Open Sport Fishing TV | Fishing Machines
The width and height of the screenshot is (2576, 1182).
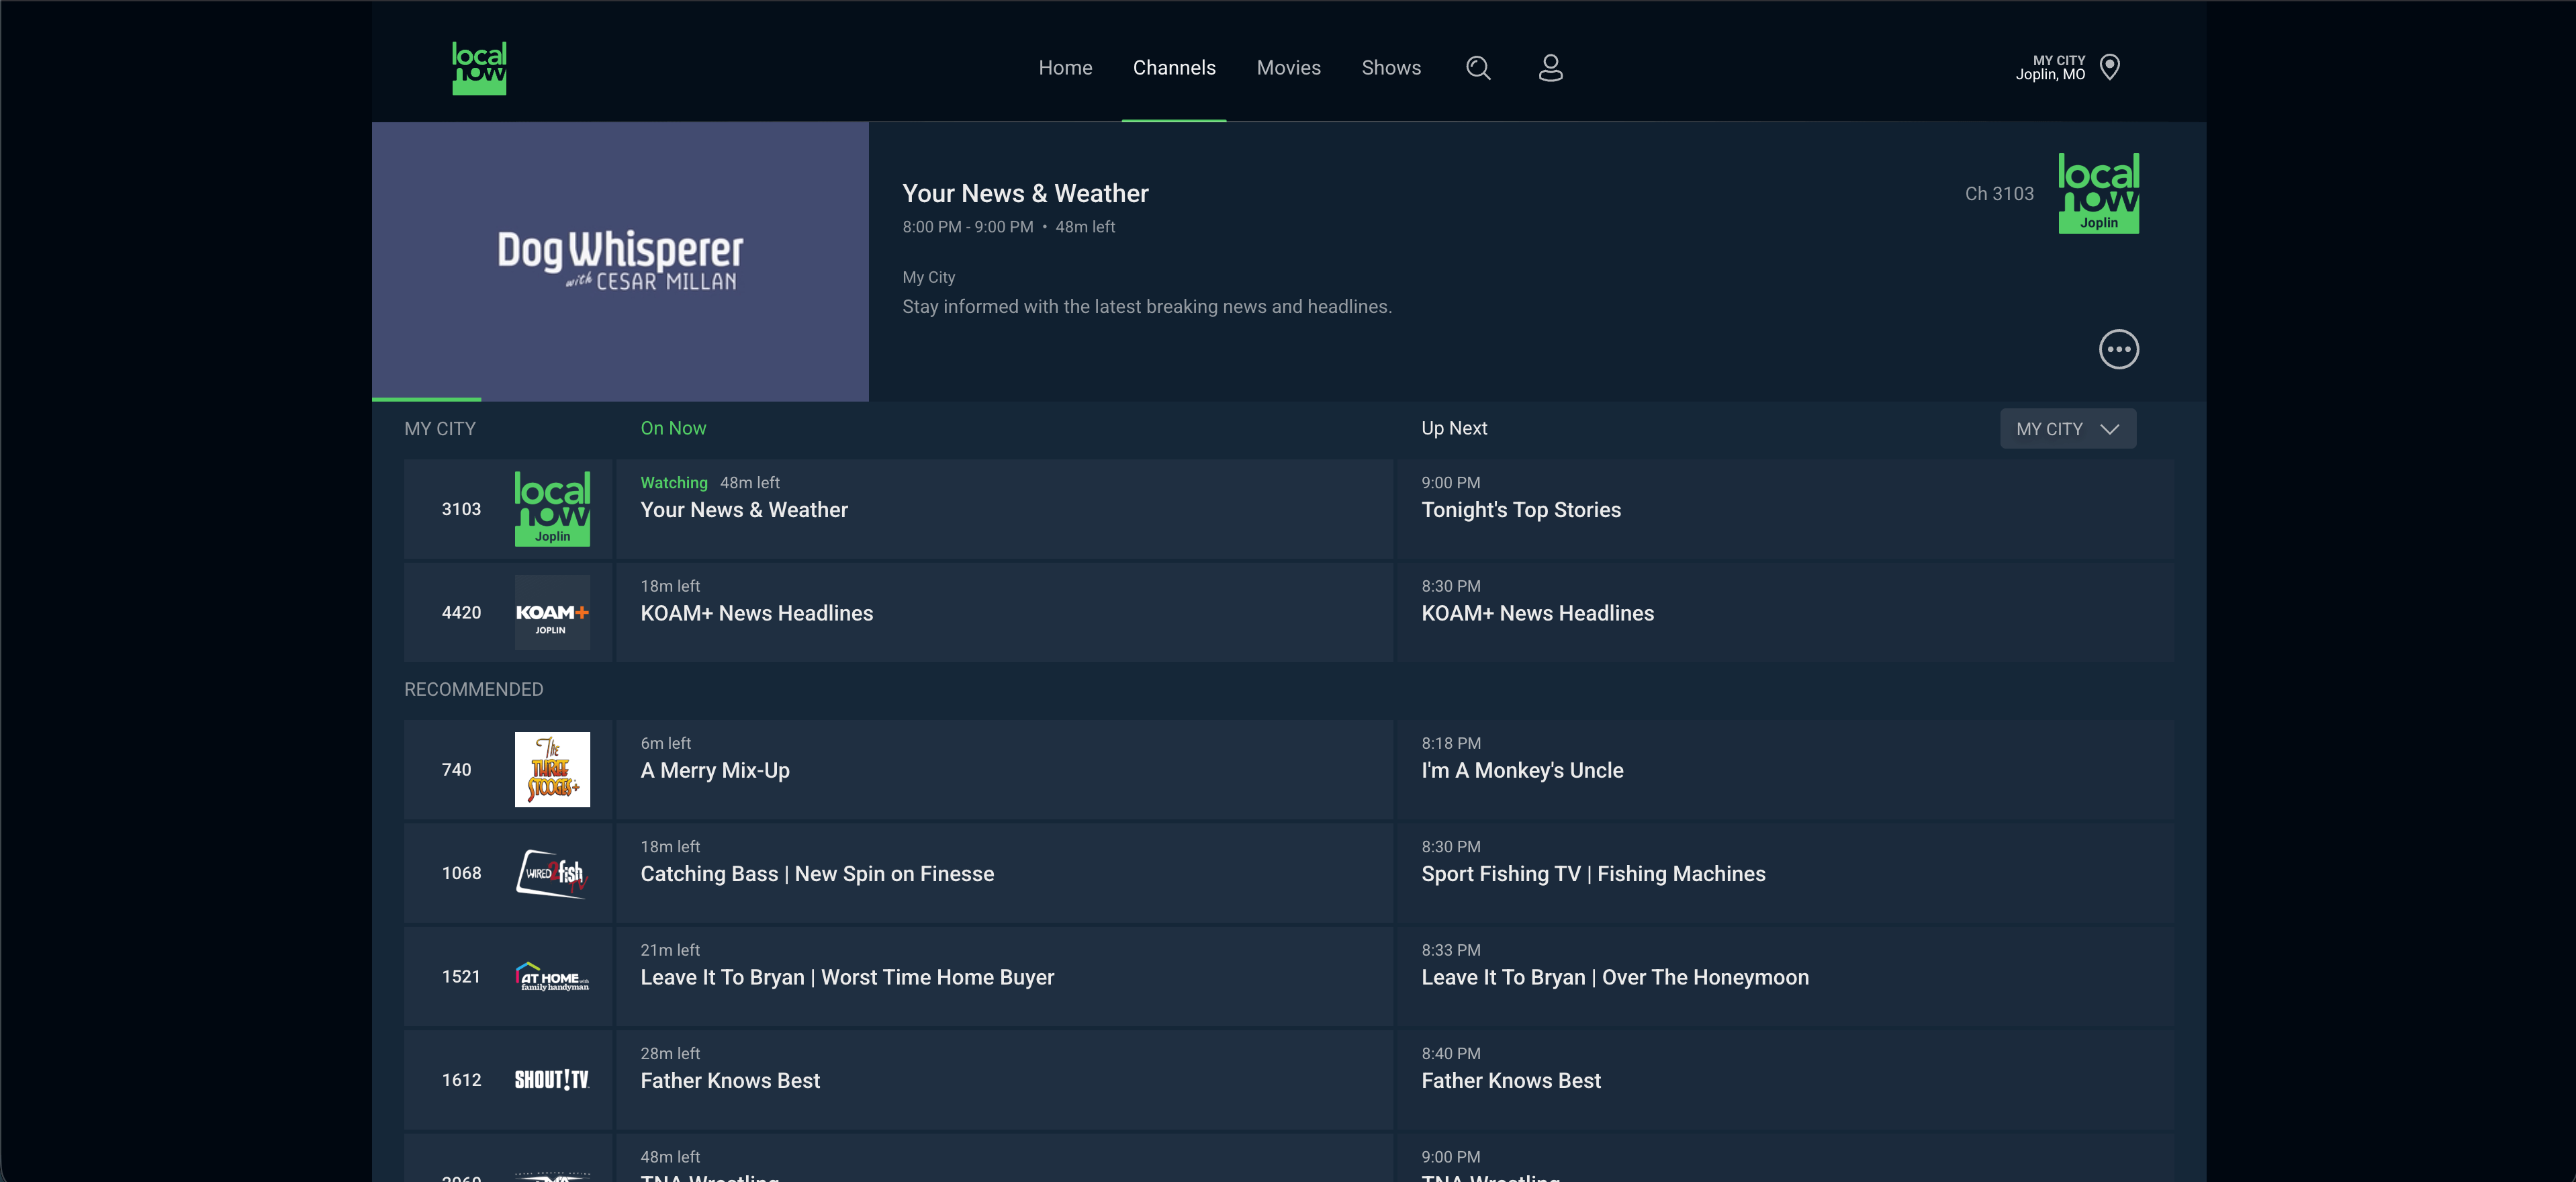[x=1785, y=873]
